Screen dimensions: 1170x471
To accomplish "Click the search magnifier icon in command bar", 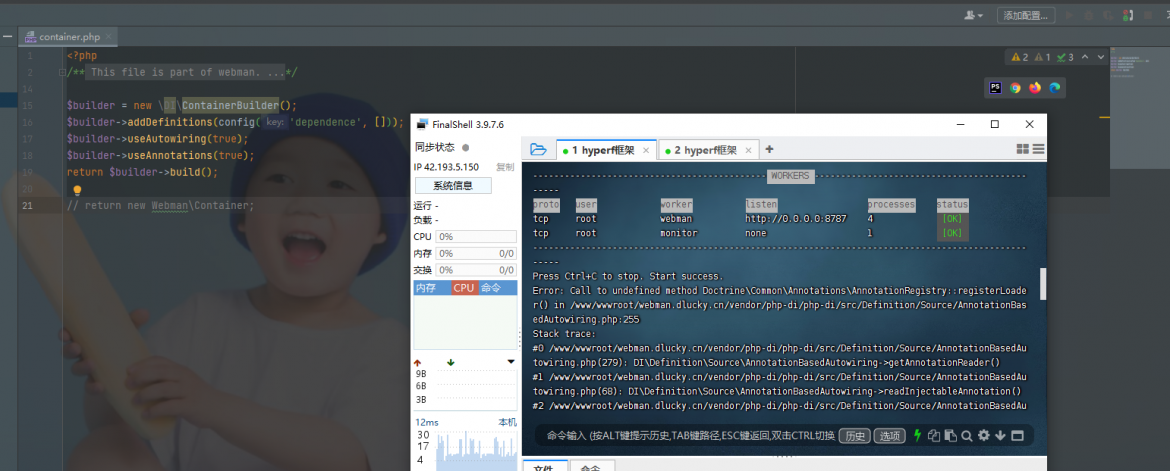I will 966,436.
